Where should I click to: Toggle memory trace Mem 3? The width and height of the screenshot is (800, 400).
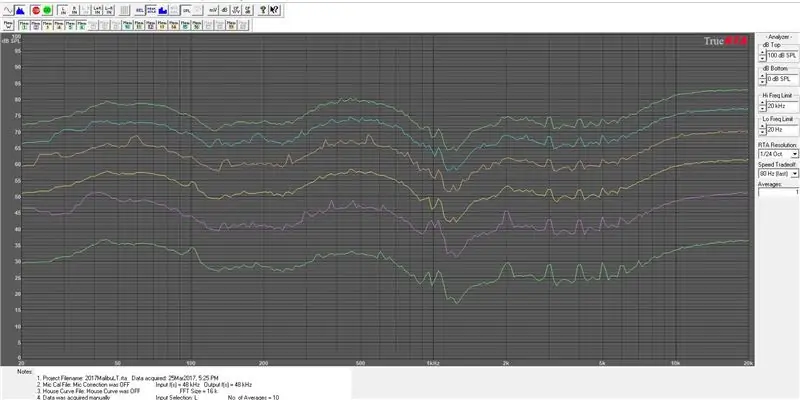(47, 25)
